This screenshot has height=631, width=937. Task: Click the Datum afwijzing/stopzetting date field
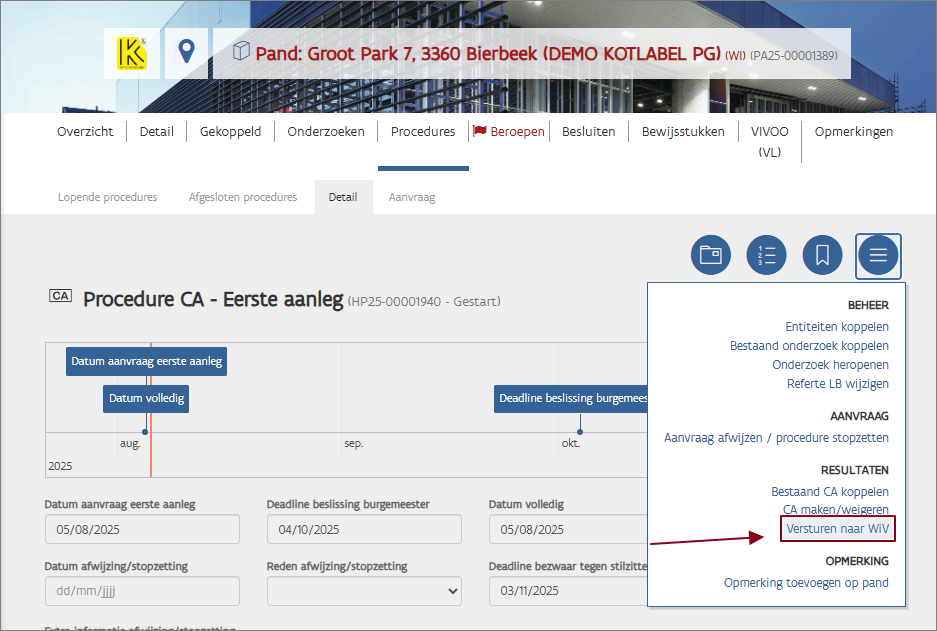point(142,590)
